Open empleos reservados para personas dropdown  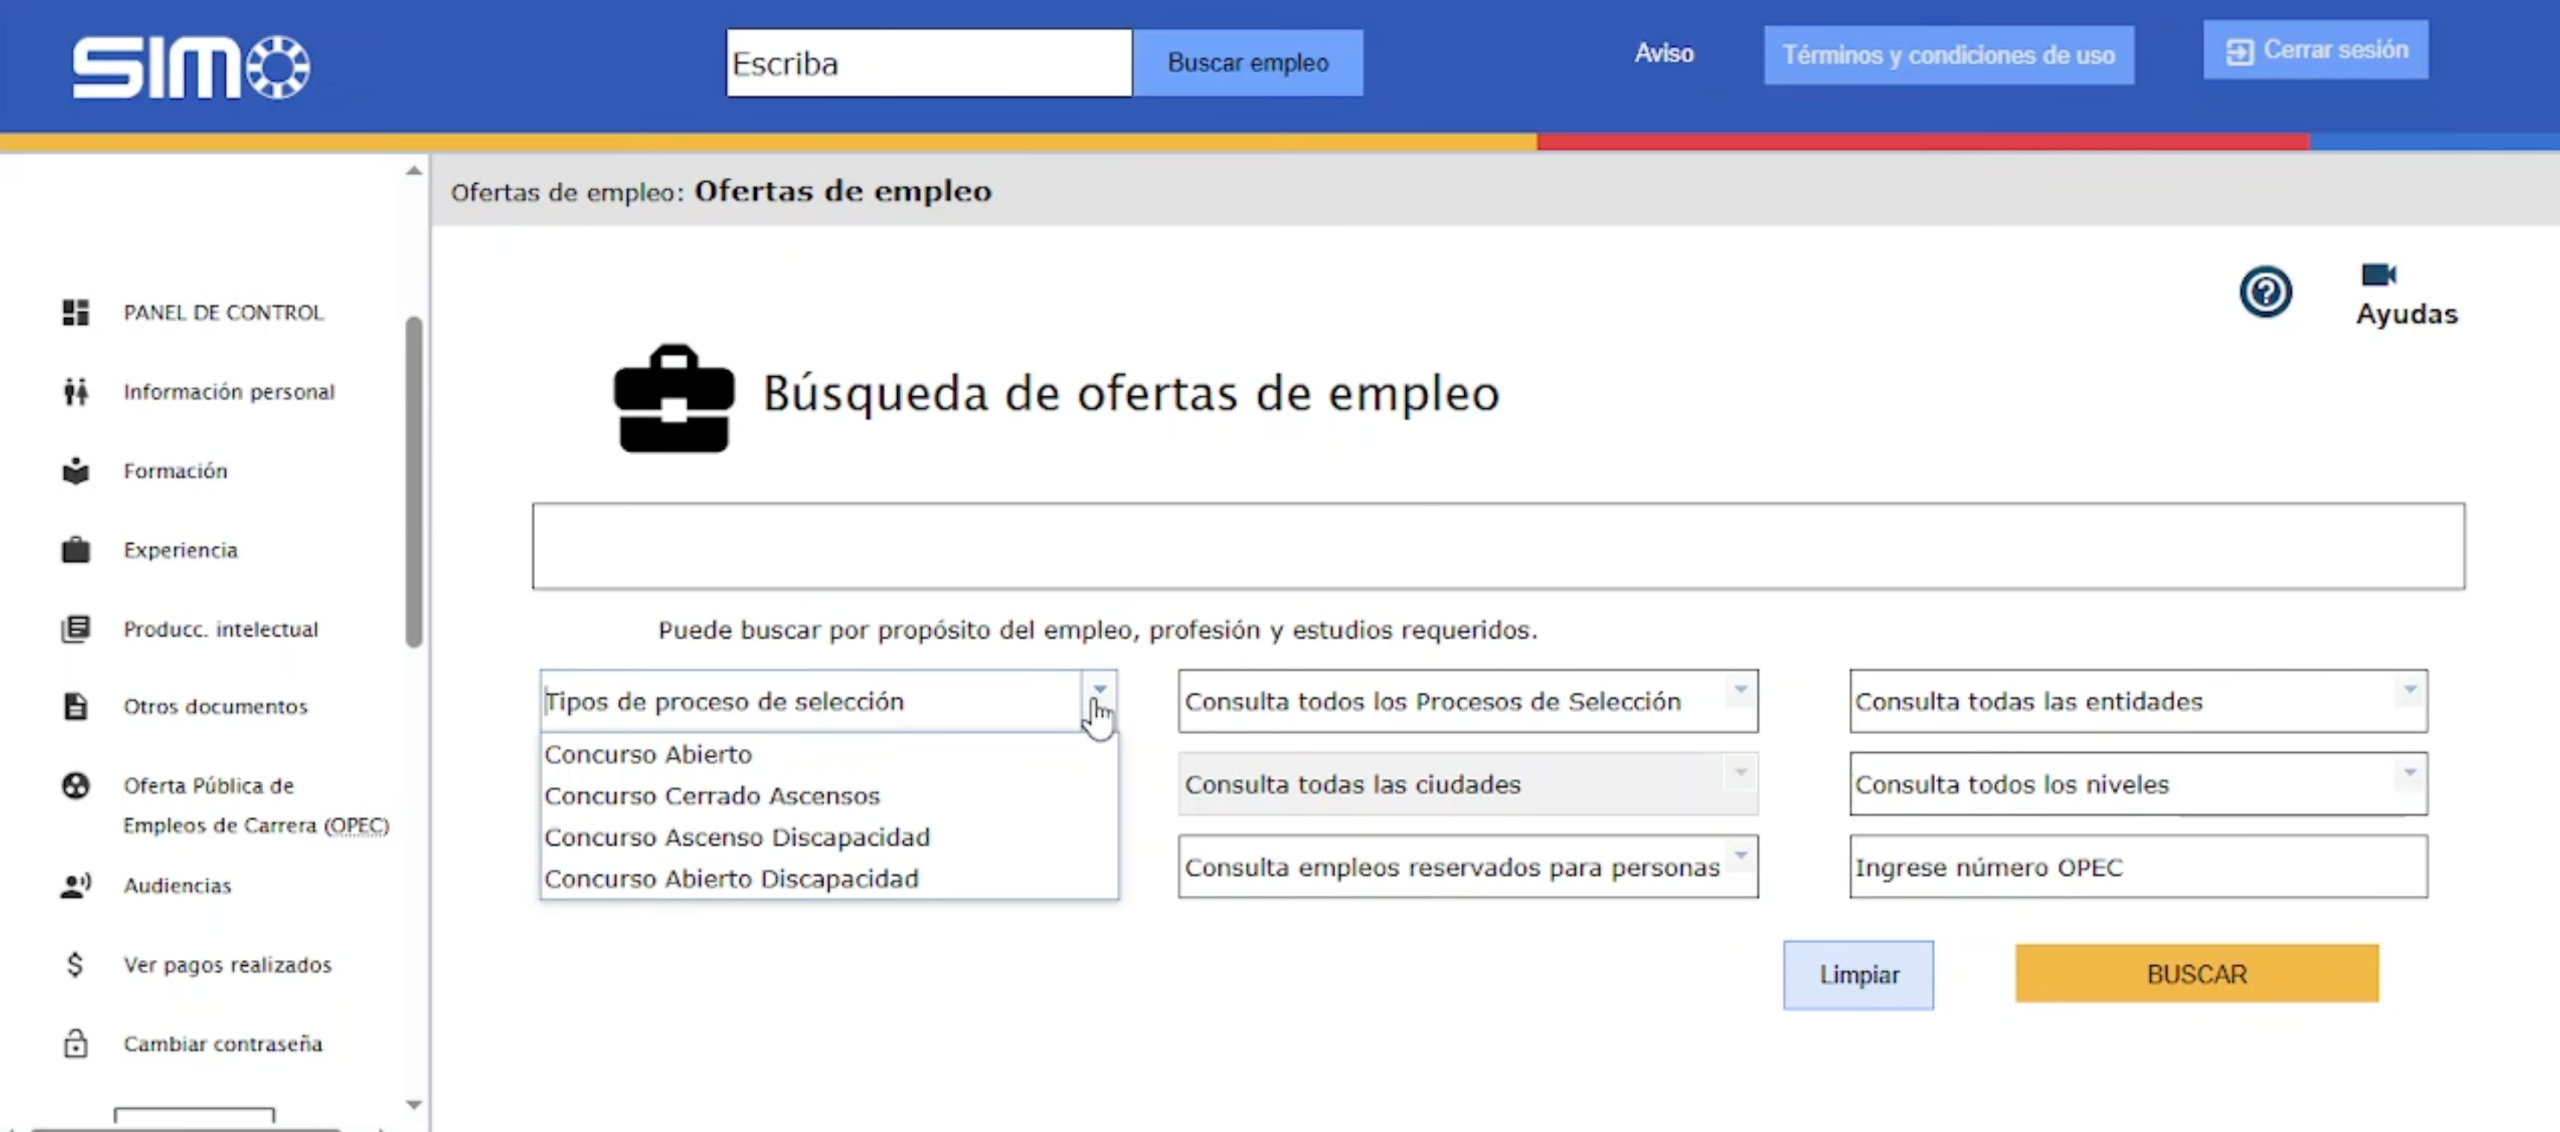point(1740,856)
